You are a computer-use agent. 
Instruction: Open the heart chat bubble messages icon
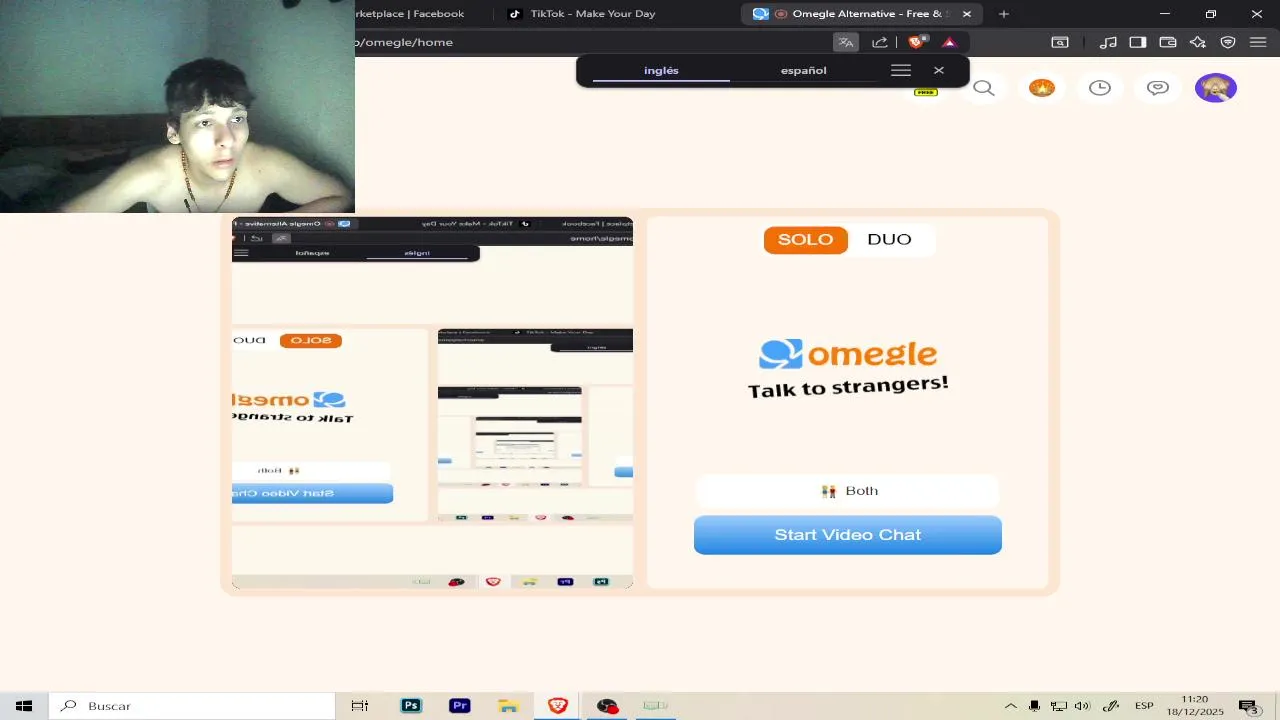(1158, 88)
